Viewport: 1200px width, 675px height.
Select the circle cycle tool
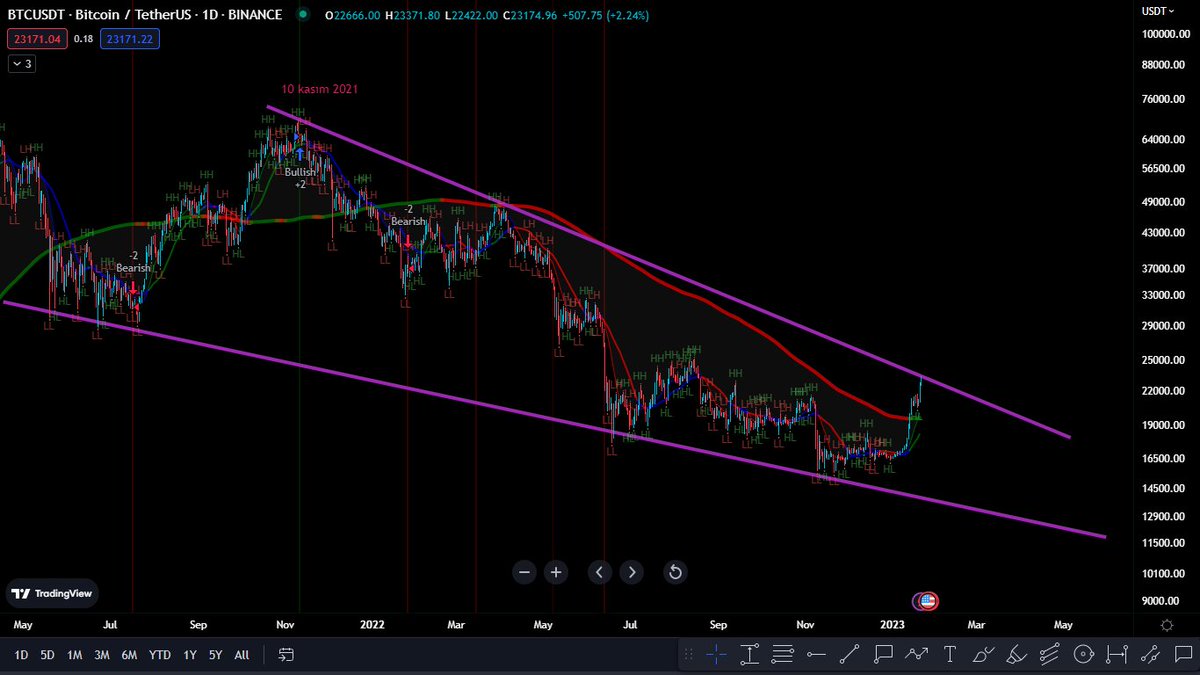tap(1083, 655)
